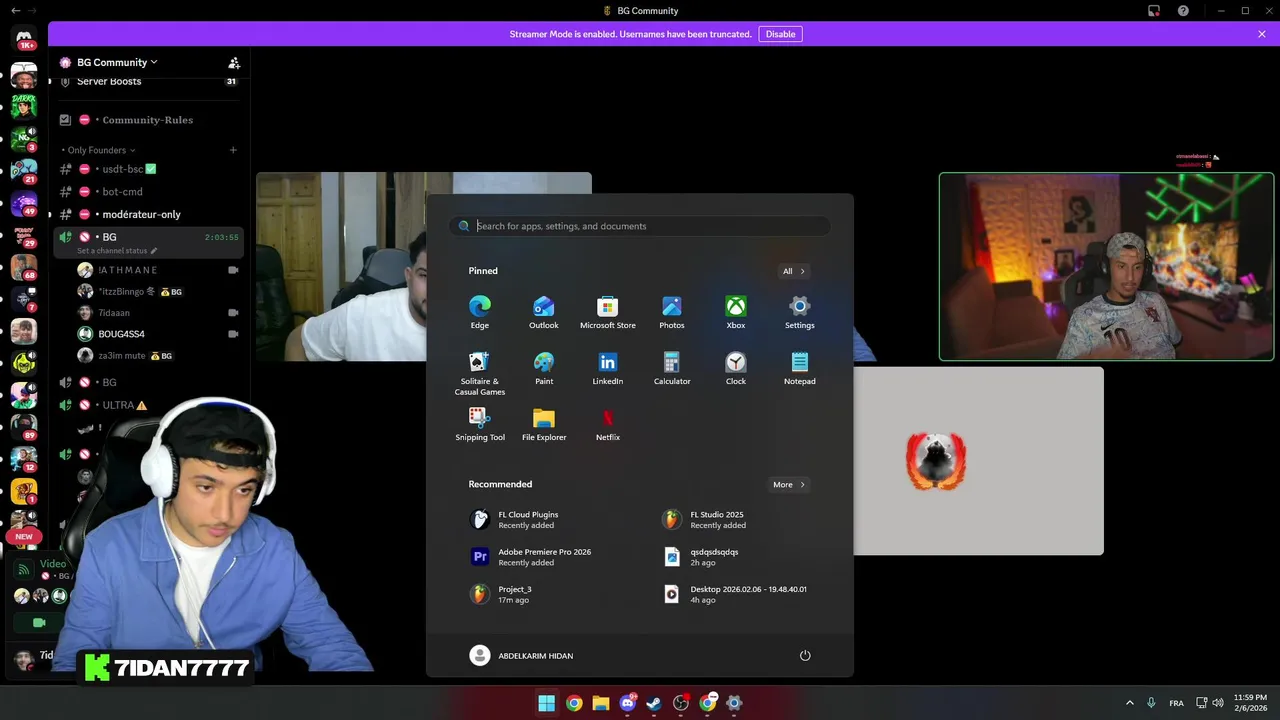
Task: Open the Photos app
Action: click(672, 312)
